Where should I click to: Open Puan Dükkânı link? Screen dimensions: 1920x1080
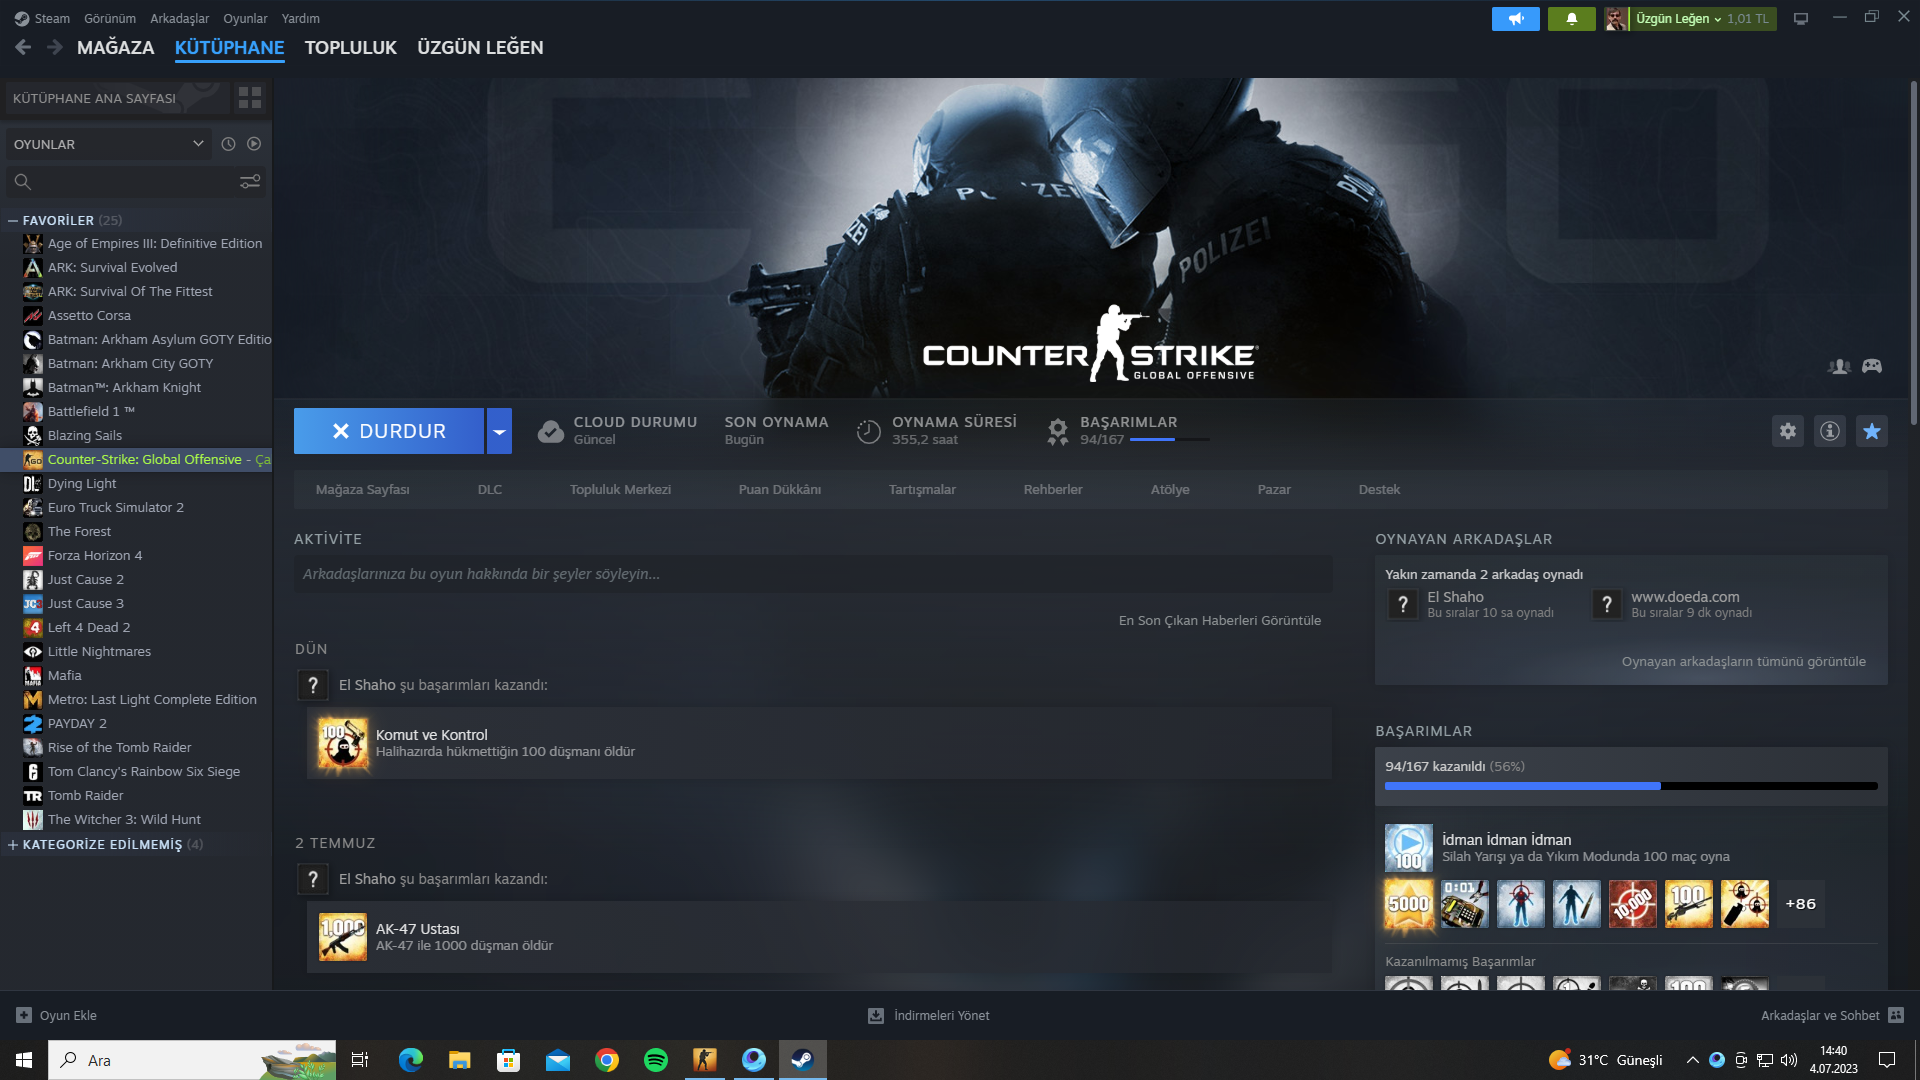(x=780, y=489)
